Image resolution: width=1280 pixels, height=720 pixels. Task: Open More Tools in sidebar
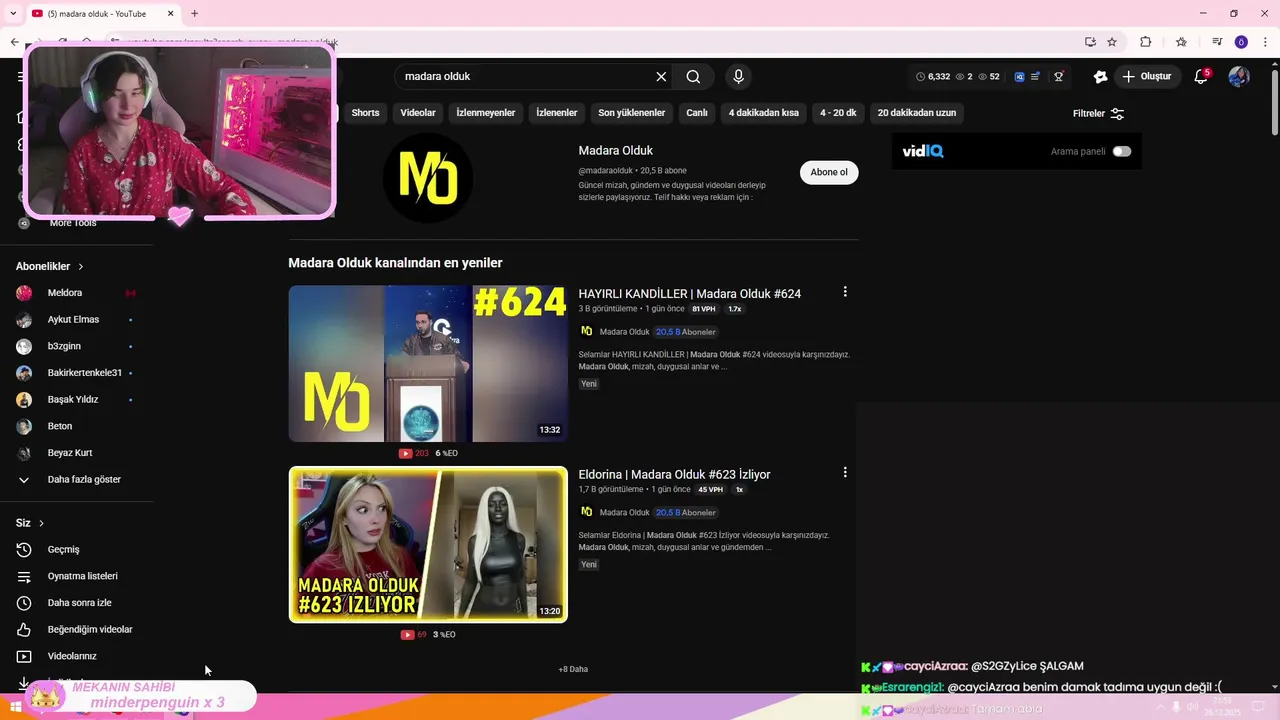coord(72,223)
